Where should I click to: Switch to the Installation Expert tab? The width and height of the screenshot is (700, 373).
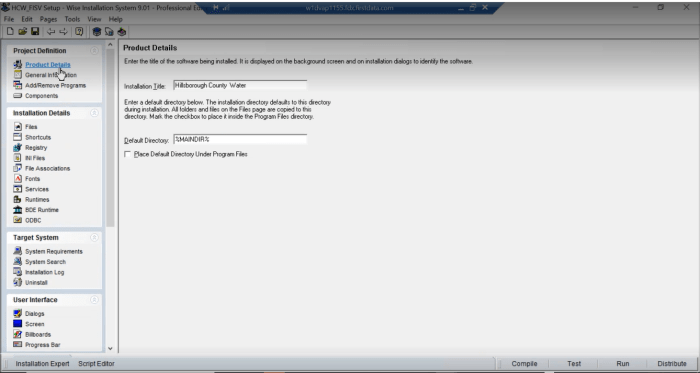click(x=42, y=364)
